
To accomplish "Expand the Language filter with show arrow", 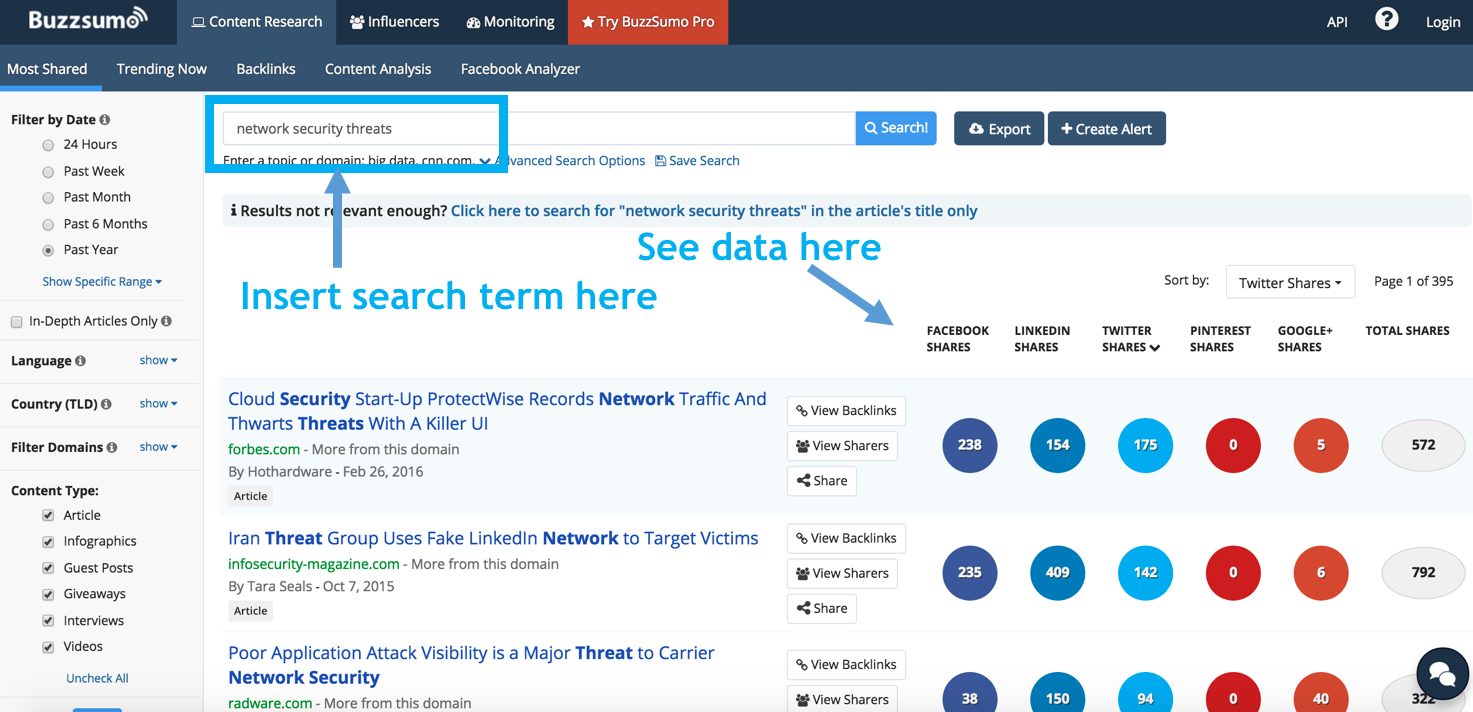I will pyautogui.click(x=158, y=360).
